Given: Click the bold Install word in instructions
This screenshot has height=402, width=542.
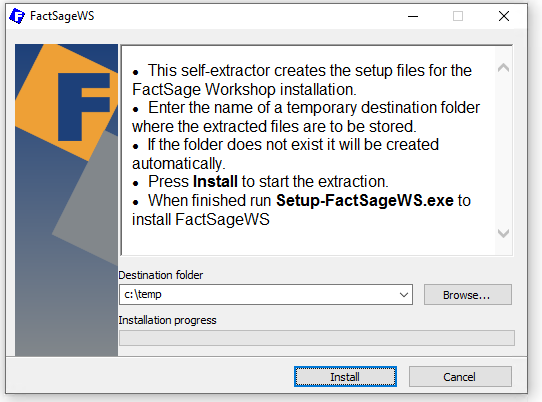Looking at the screenshot, I should click(x=215, y=181).
